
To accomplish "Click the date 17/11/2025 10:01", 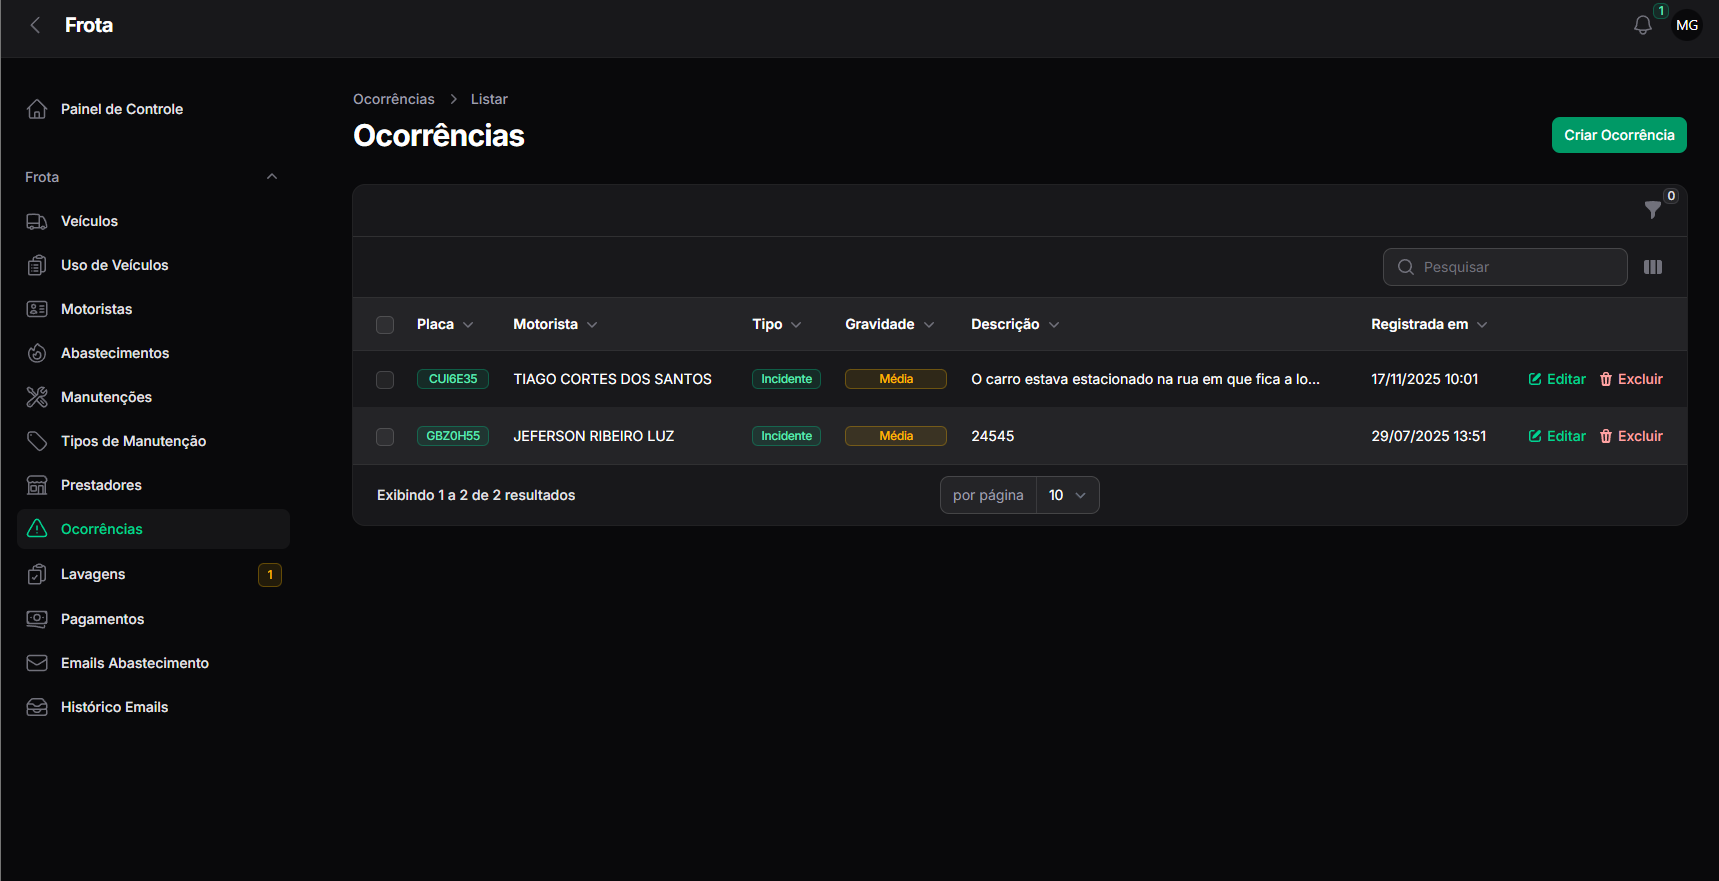I will [x=1424, y=379].
